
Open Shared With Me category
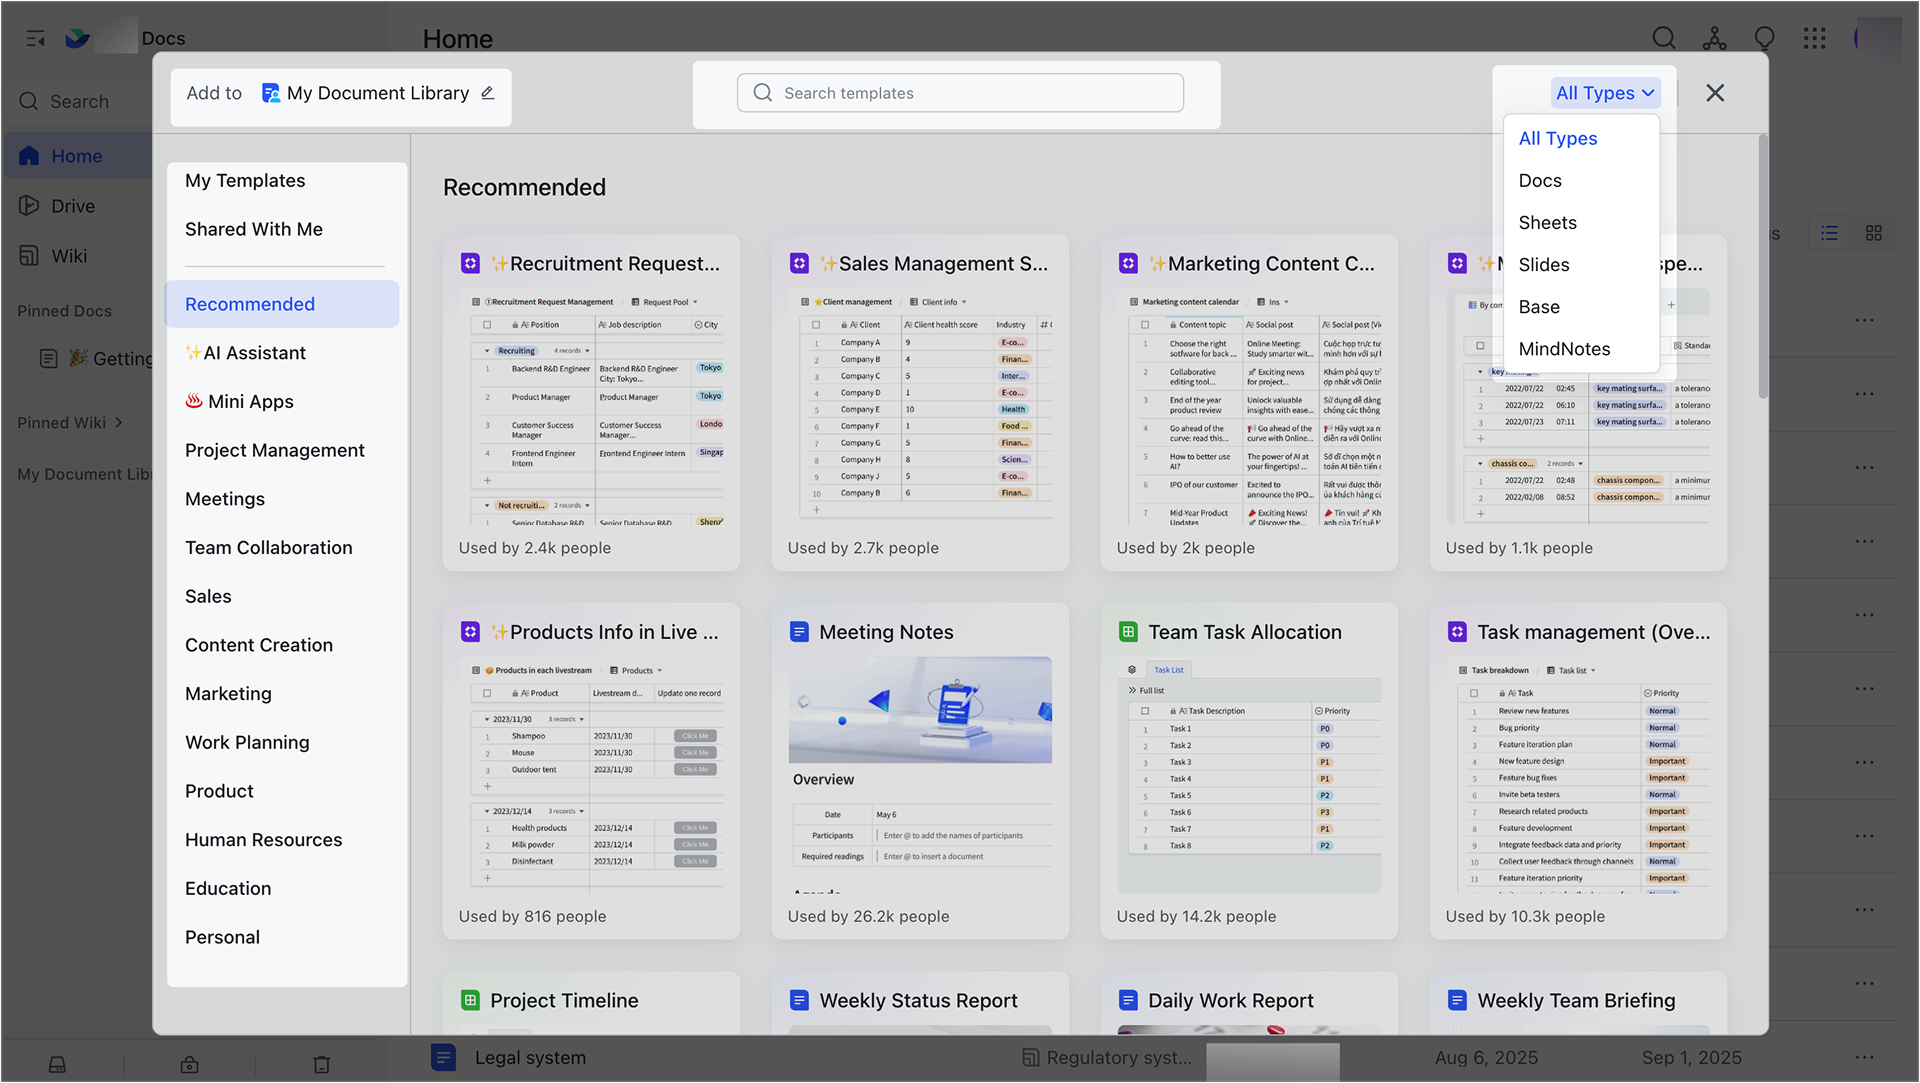(254, 229)
